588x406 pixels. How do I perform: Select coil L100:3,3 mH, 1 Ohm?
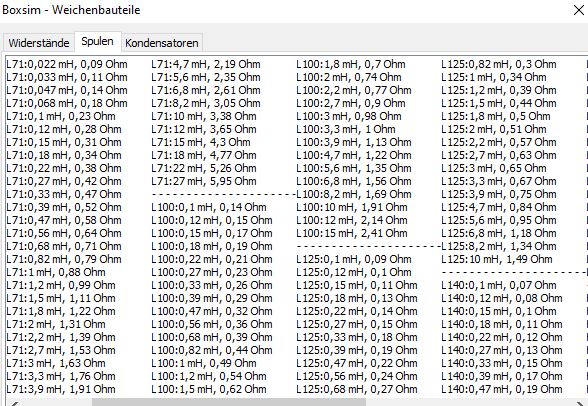coord(346,129)
